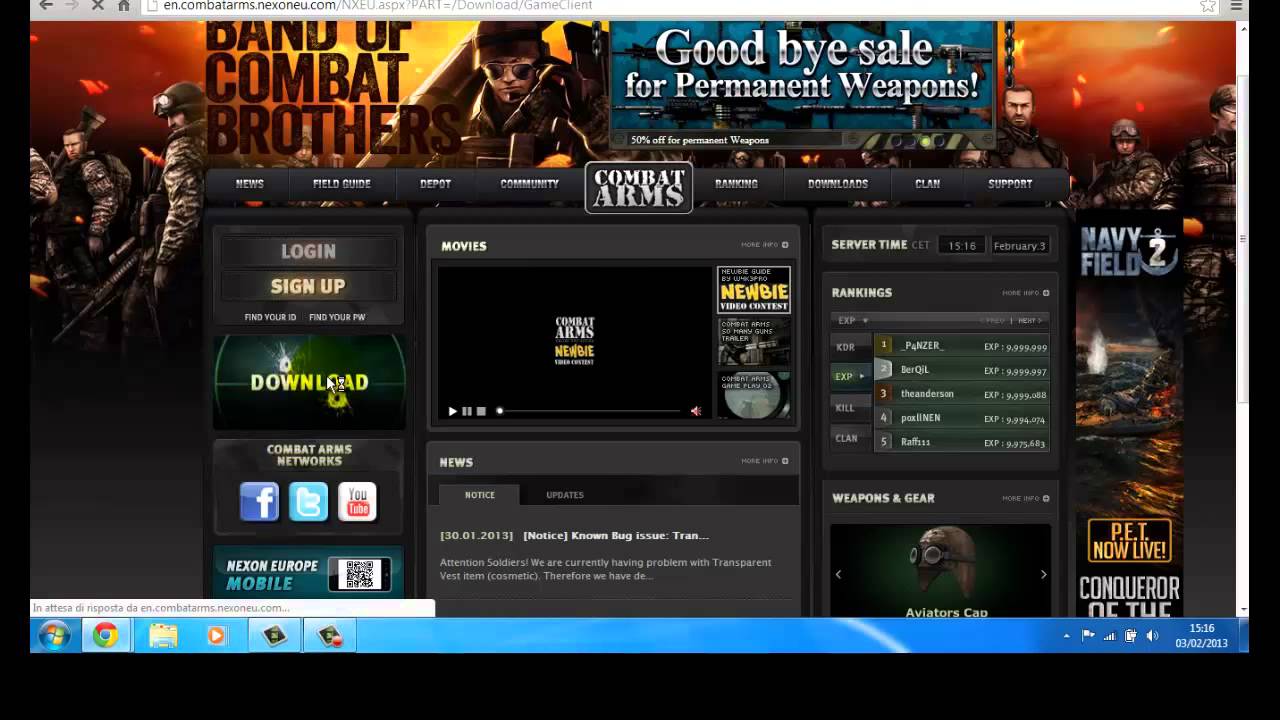Viewport: 1280px width, 720px height.
Task: Open the Combat Arms Facebook page icon
Action: [x=259, y=502]
